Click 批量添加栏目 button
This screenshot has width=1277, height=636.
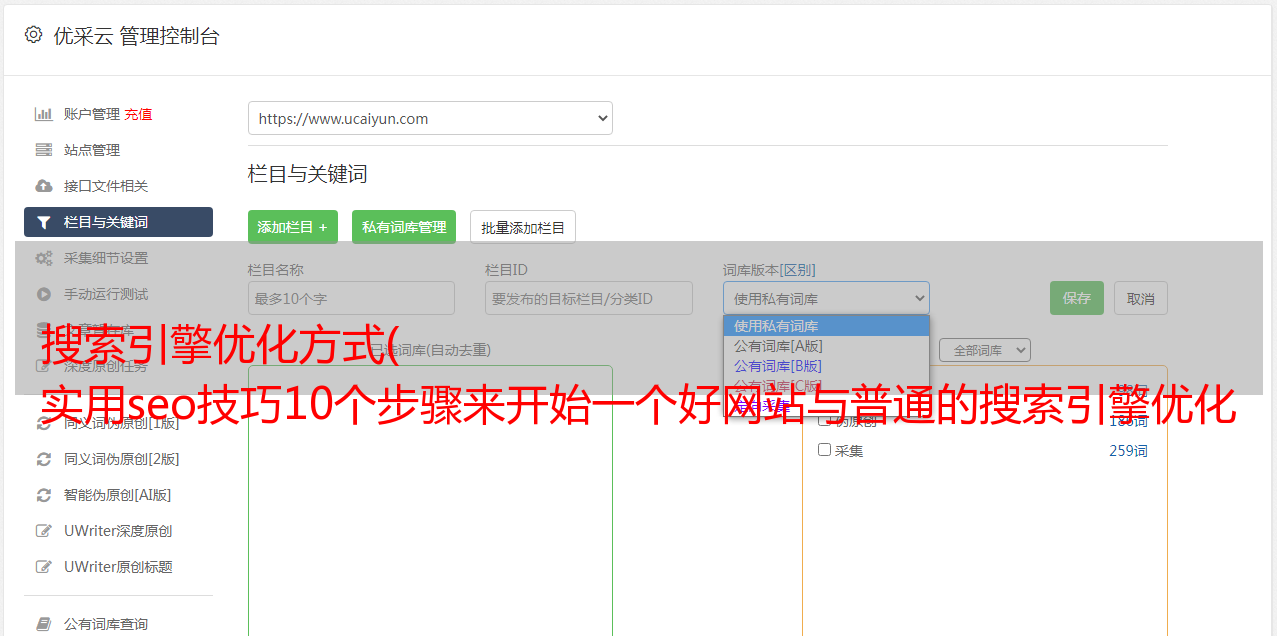coord(523,227)
